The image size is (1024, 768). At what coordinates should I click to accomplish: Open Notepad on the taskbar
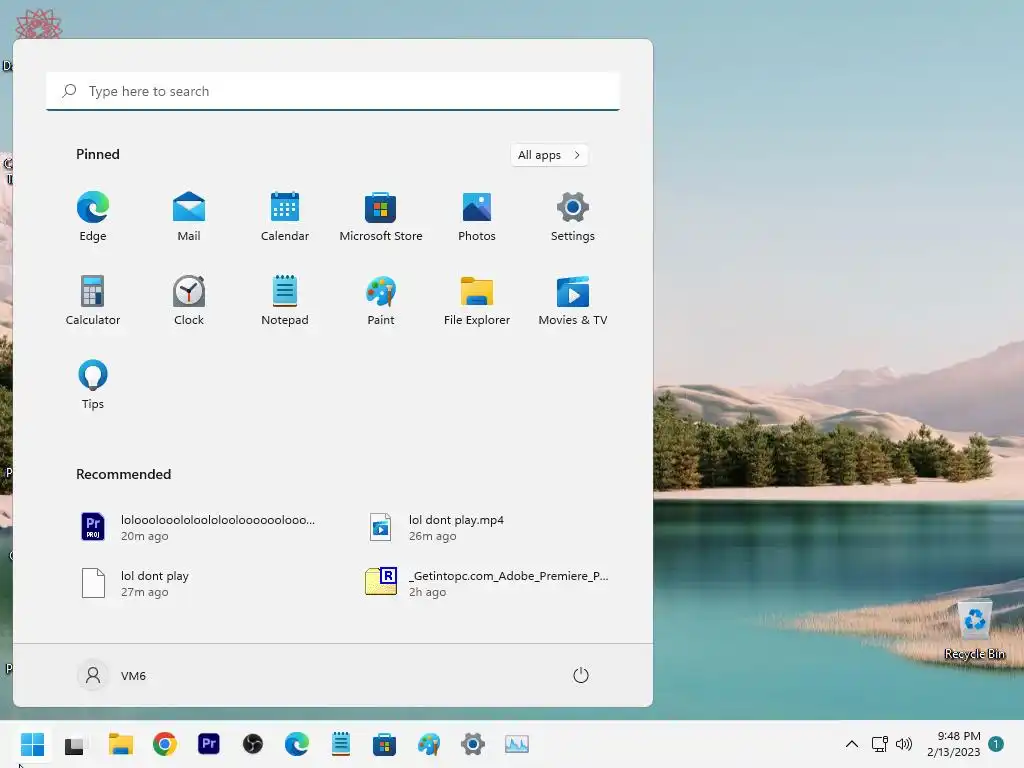click(341, 744)
